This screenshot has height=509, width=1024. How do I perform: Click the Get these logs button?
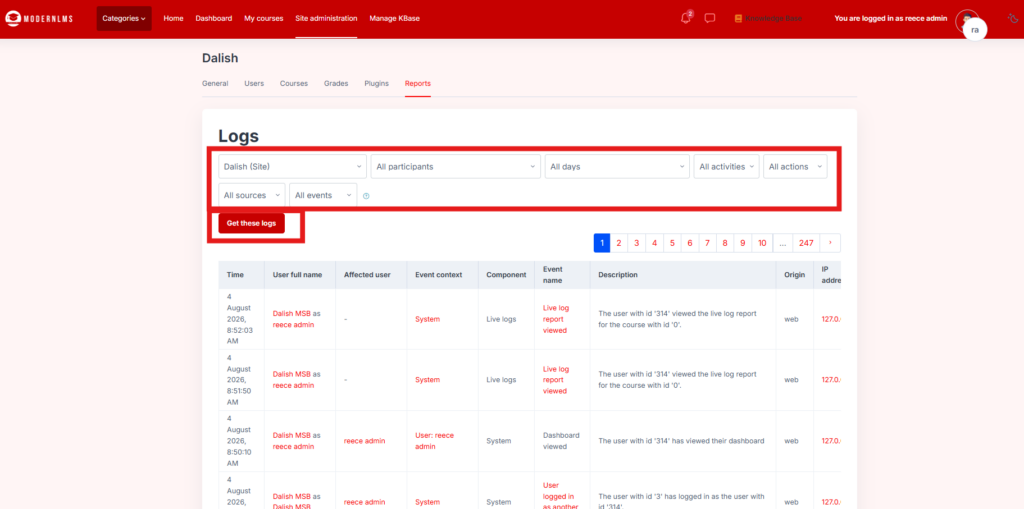[251, 223]
